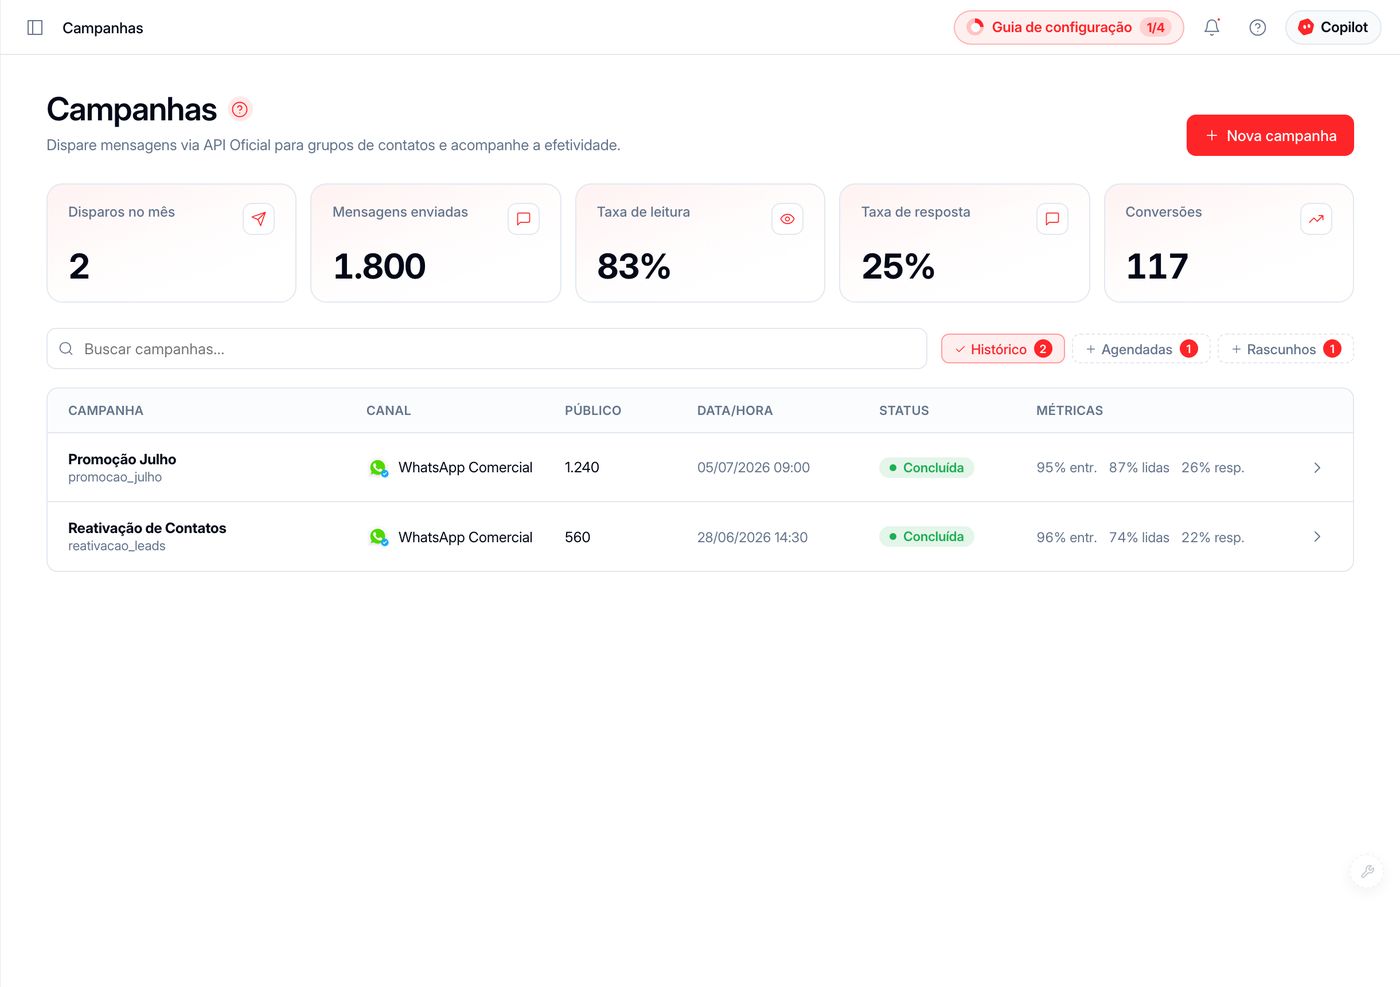
Task: Click the help icon beside Campanhas title
Action: 240,109
